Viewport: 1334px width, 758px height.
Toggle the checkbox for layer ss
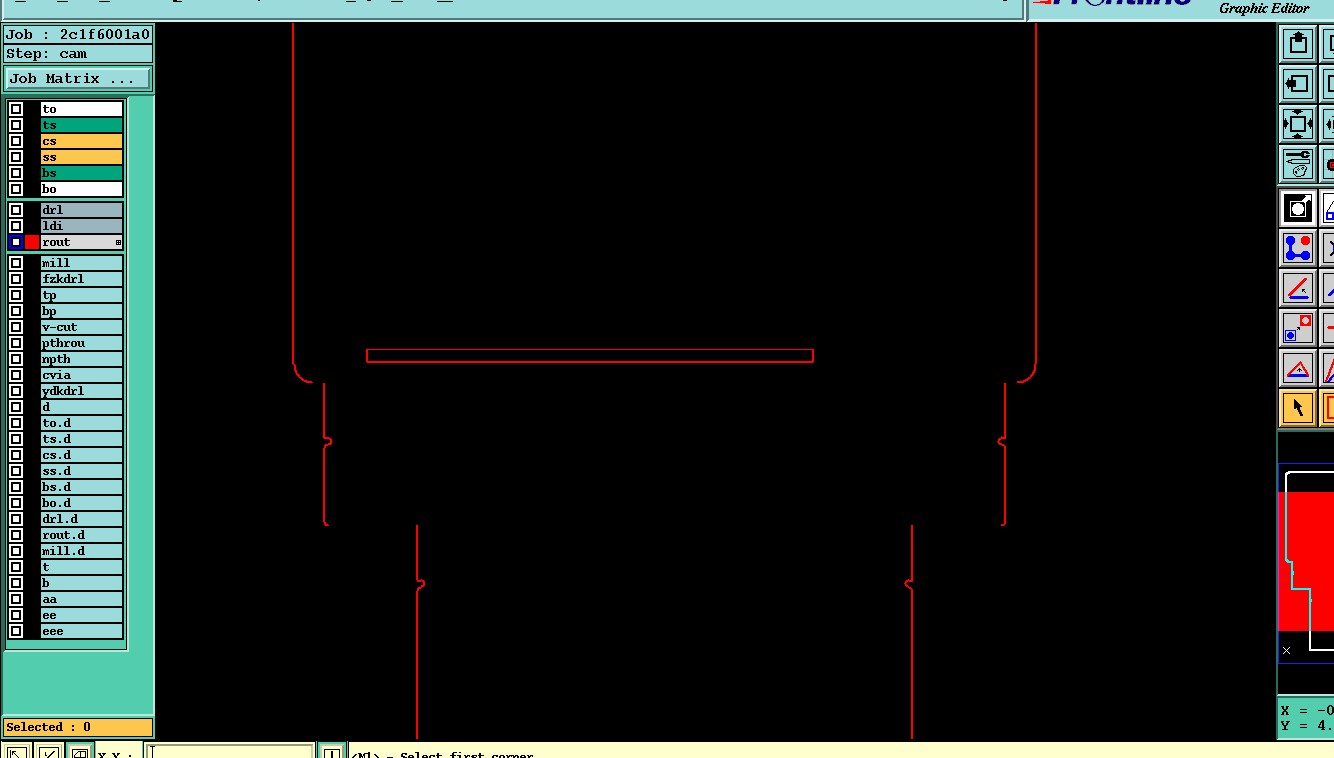tap(16, 157)
